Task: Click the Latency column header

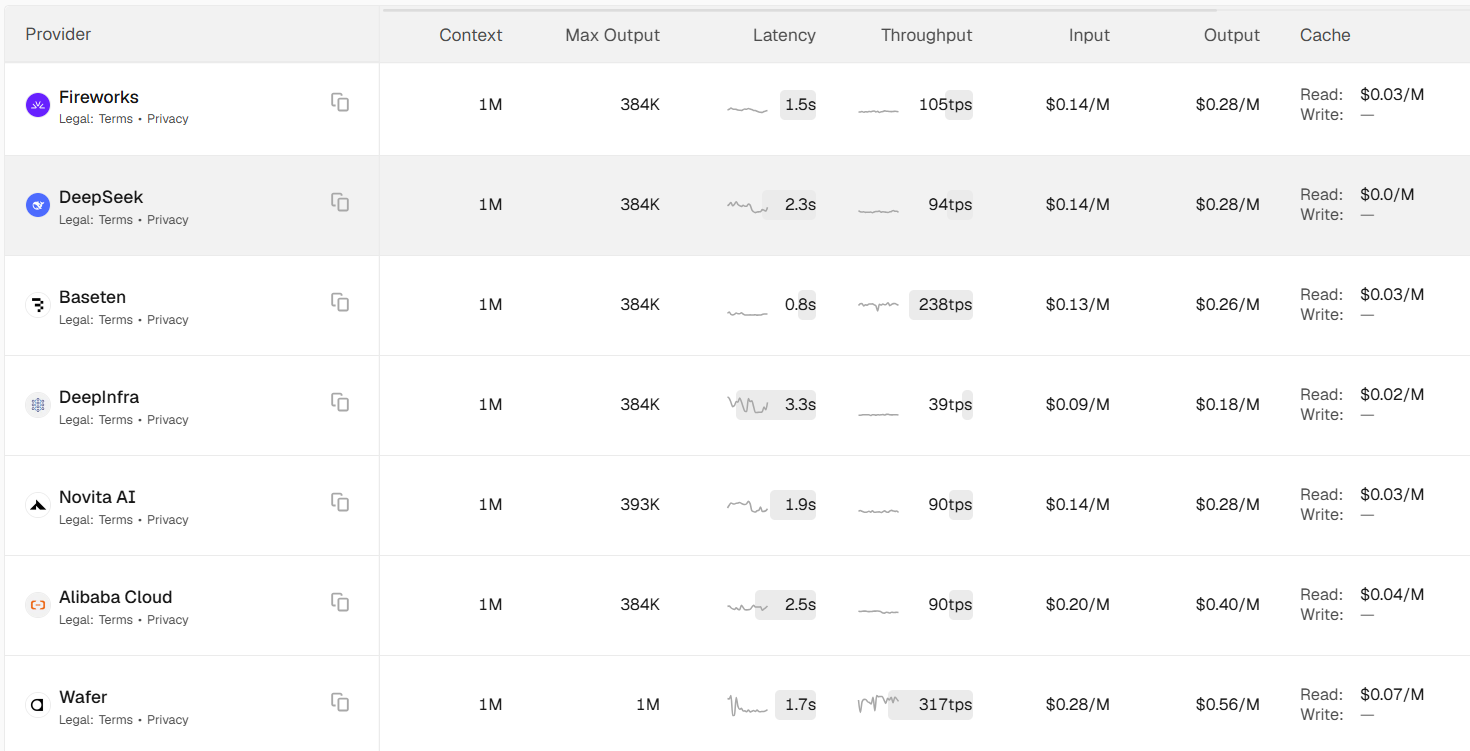Action: click(x=784, y=35)
